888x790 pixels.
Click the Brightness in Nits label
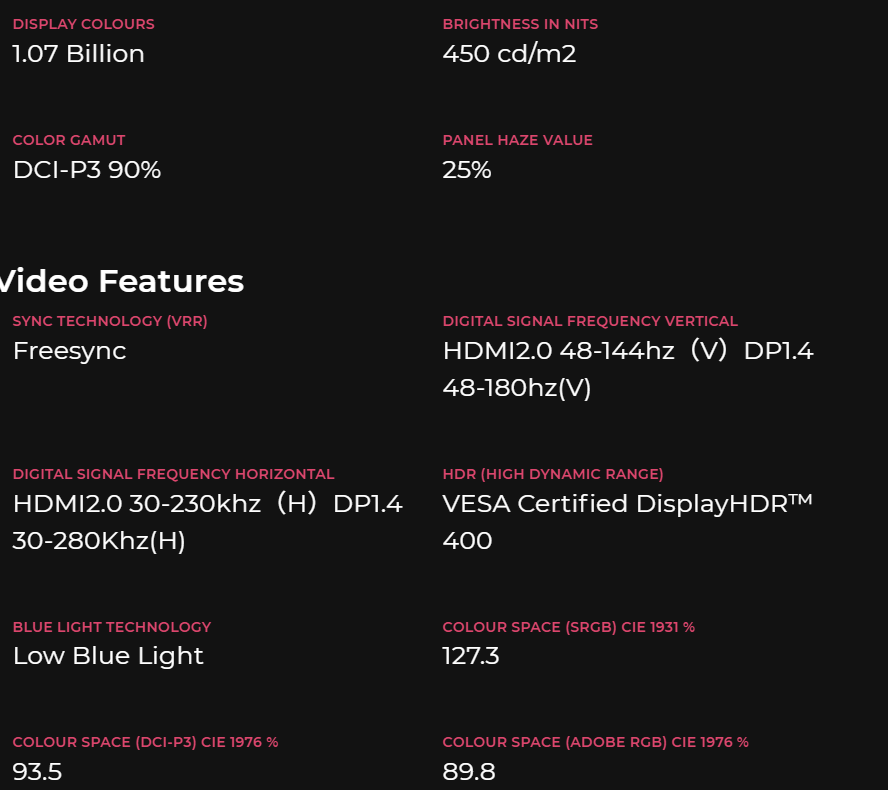pos(520,24)
